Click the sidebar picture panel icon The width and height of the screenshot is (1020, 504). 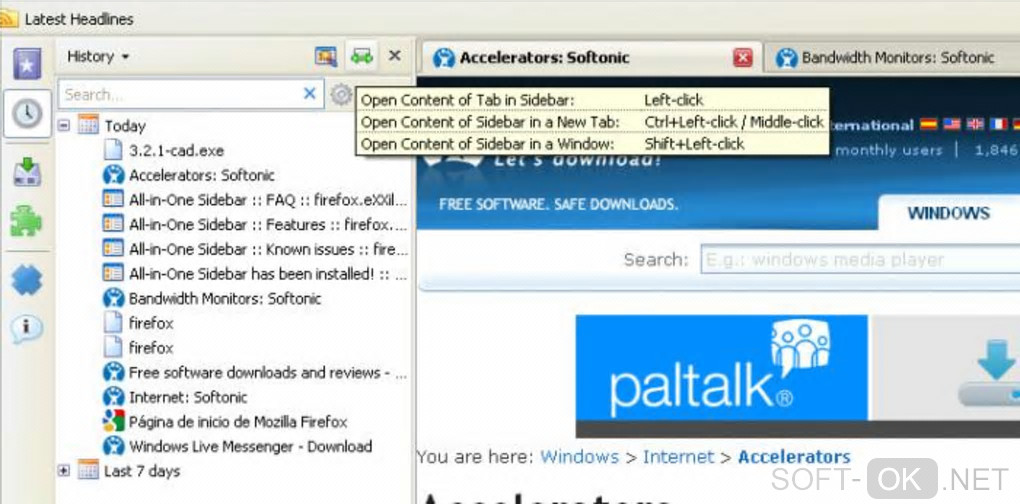[326, 57]
